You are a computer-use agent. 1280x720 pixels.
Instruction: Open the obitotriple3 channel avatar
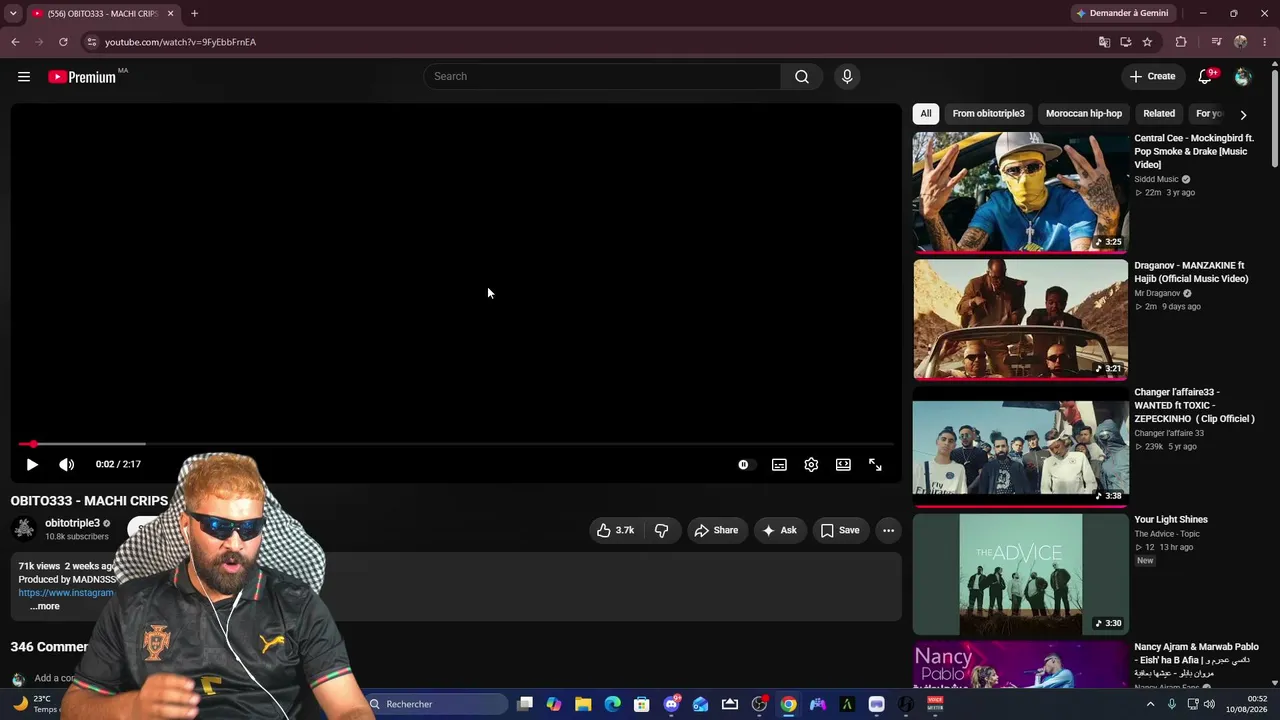pos(24,529)
